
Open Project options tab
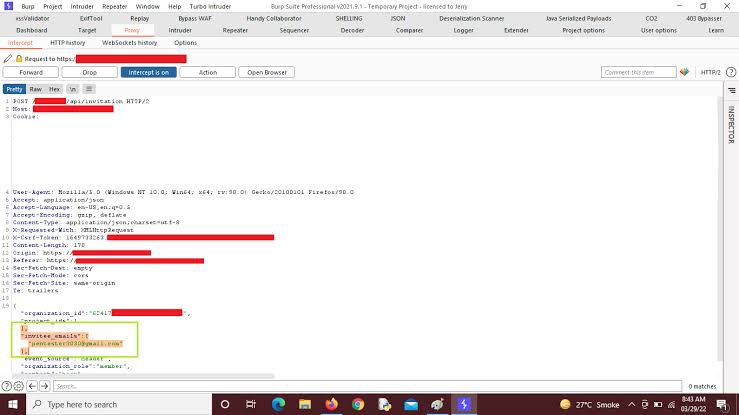tap(583, 30)
